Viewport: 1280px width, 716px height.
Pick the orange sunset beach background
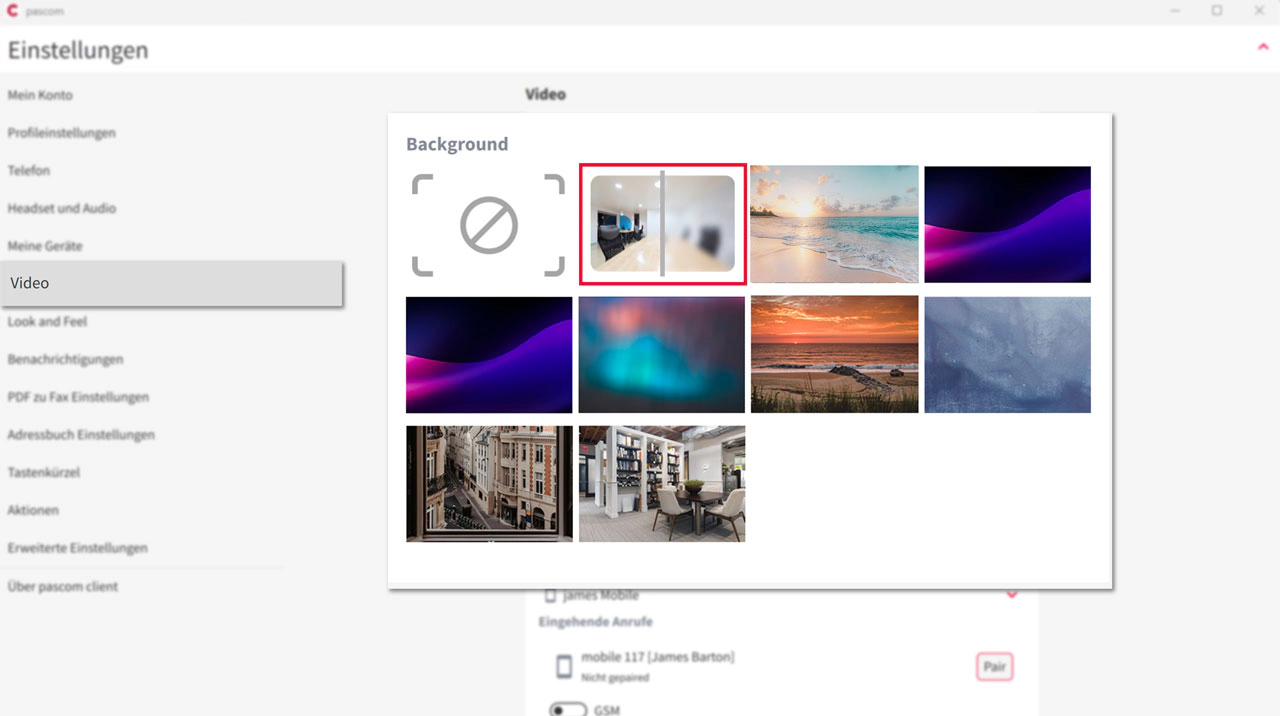click(834, 354)
